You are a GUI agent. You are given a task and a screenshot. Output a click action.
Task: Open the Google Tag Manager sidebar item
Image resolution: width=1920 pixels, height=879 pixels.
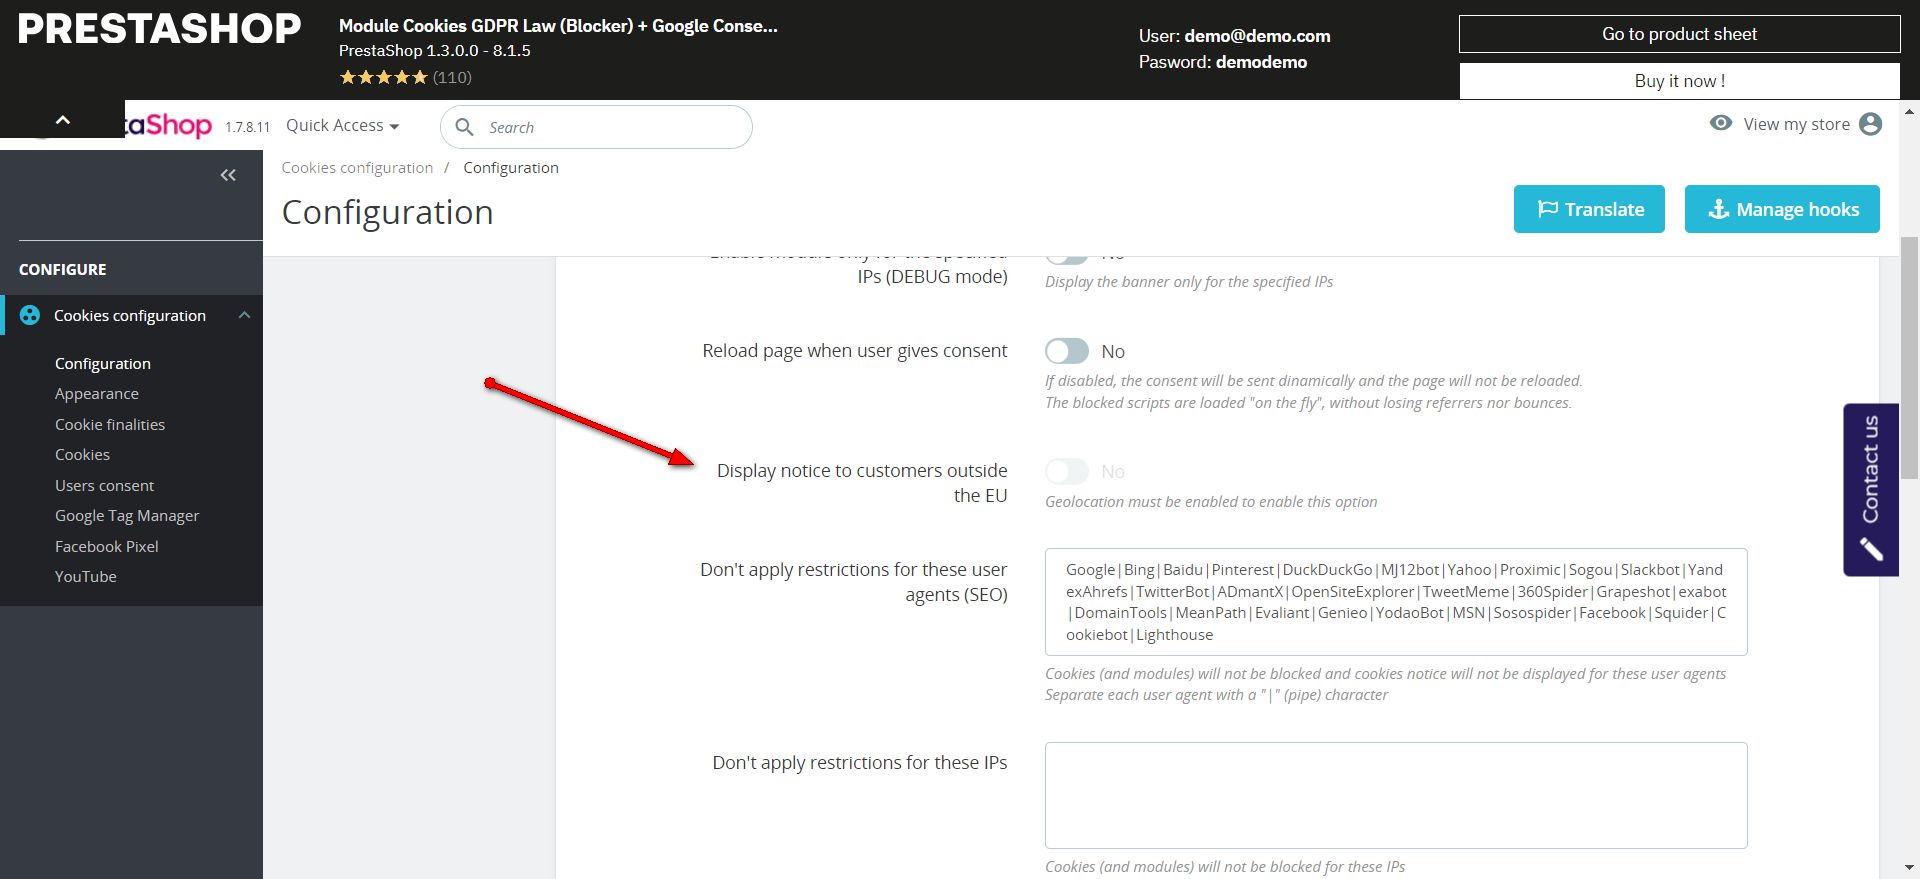click(x=127, y=516)
